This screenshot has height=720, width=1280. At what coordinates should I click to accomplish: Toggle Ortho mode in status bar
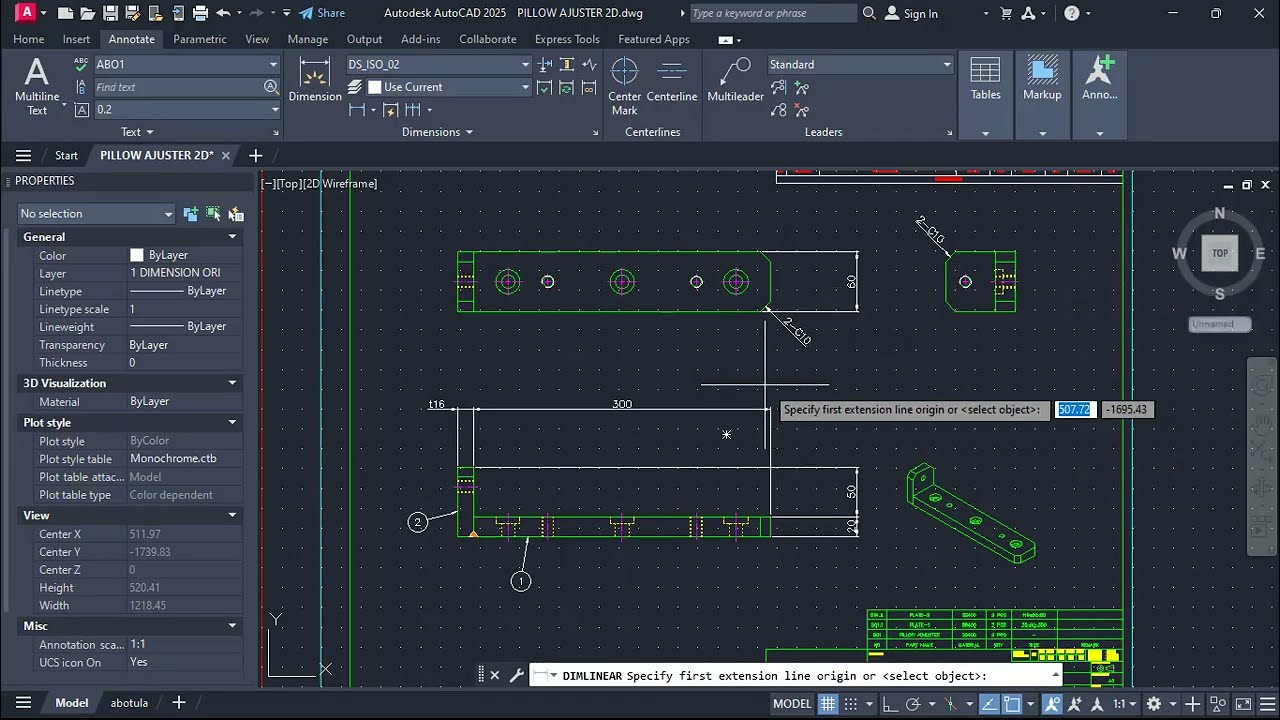(x=890, y=703)
